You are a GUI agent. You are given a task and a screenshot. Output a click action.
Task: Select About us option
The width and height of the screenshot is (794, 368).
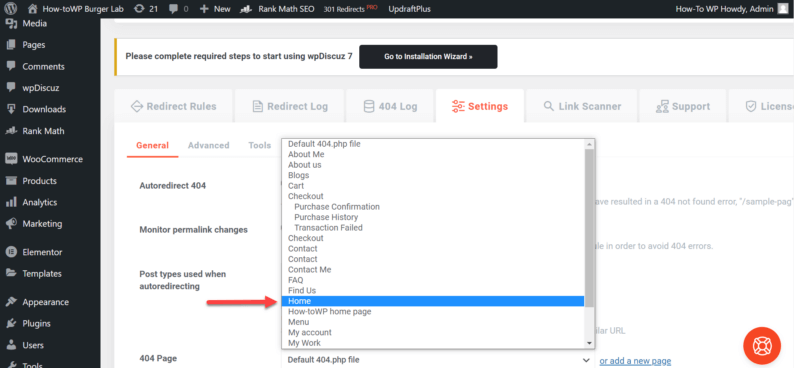(433, 165)
